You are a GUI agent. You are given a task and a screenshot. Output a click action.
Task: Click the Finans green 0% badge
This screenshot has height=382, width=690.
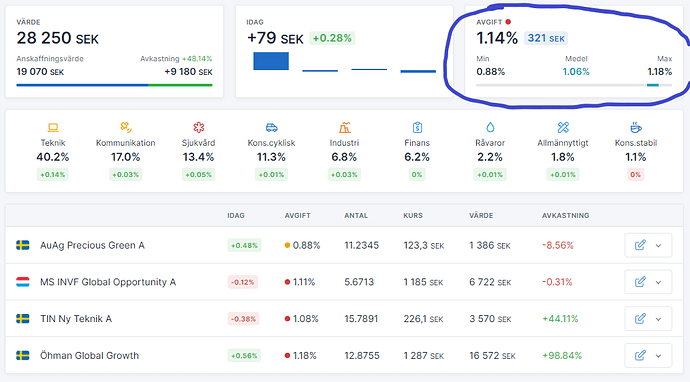tap(417, 175)
